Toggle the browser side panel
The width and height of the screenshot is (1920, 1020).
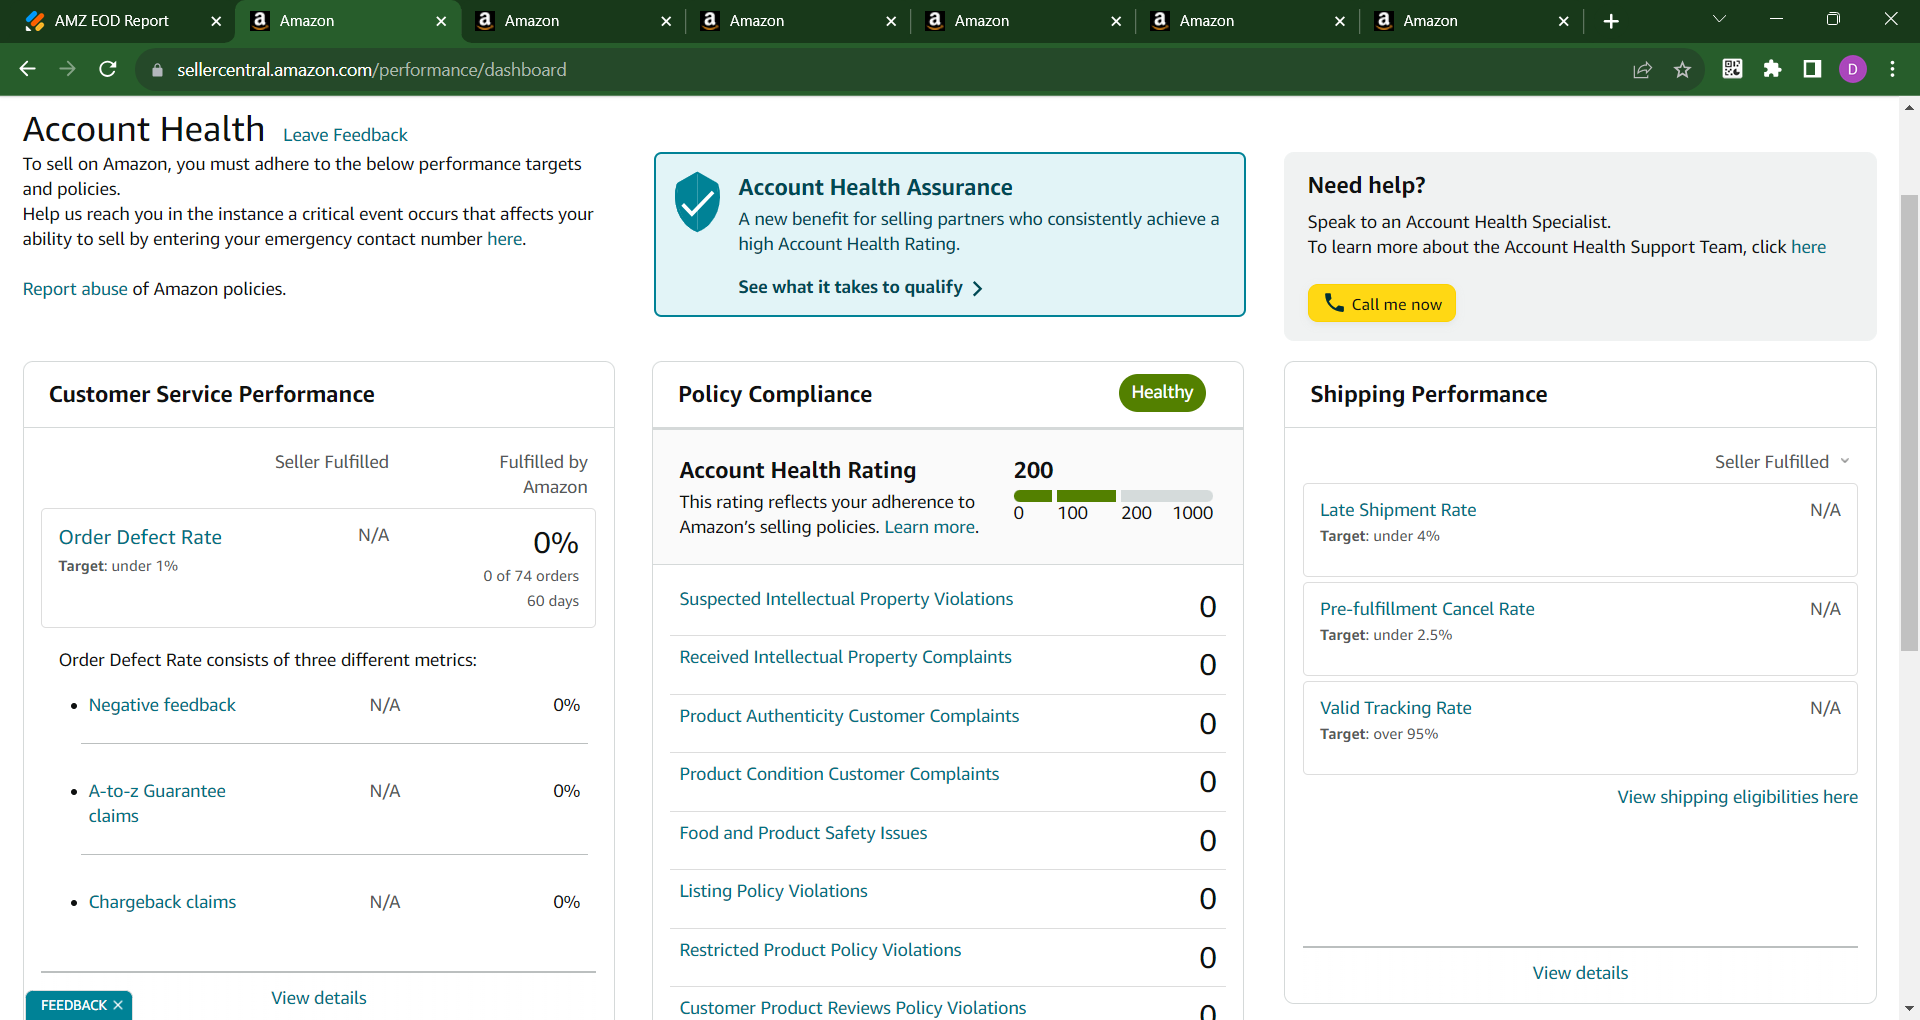point(1812,69)
